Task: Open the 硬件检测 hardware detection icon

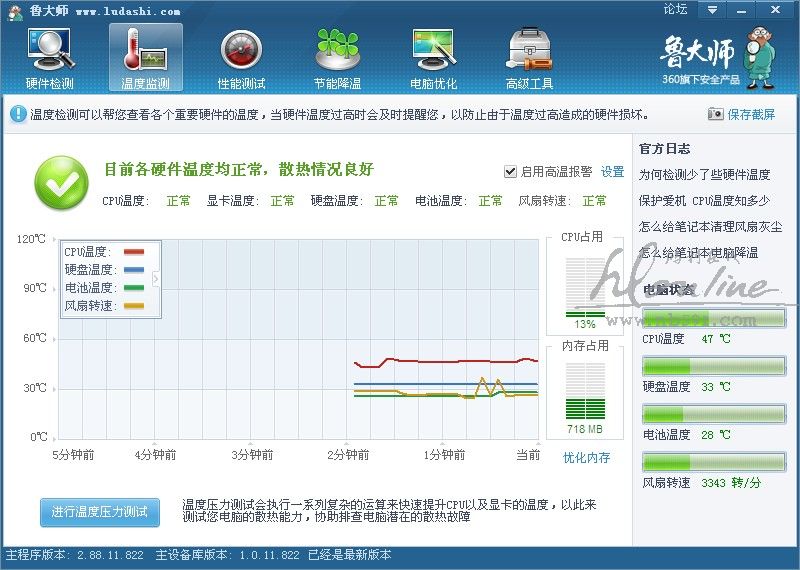Action: pos(49,48)
